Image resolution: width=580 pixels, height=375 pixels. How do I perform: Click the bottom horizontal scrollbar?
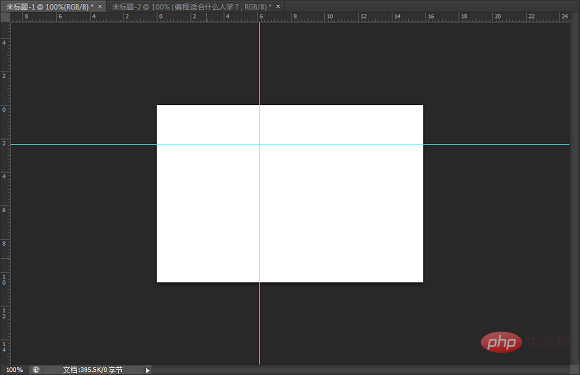[x=361, y=369]
